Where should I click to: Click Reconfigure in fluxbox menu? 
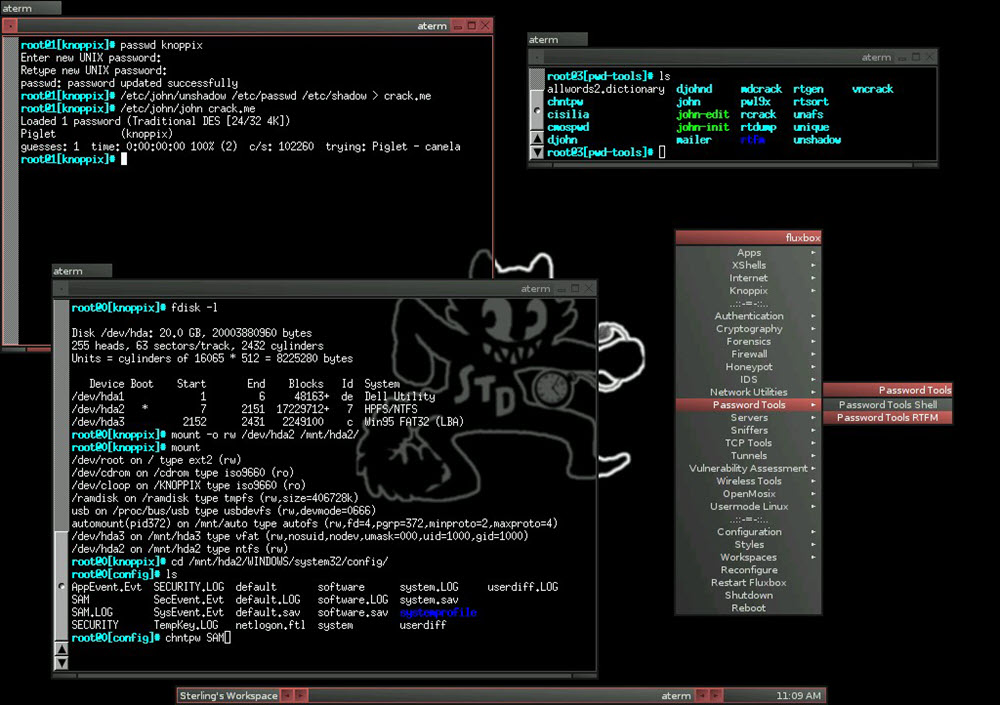(x=749, y=570)
